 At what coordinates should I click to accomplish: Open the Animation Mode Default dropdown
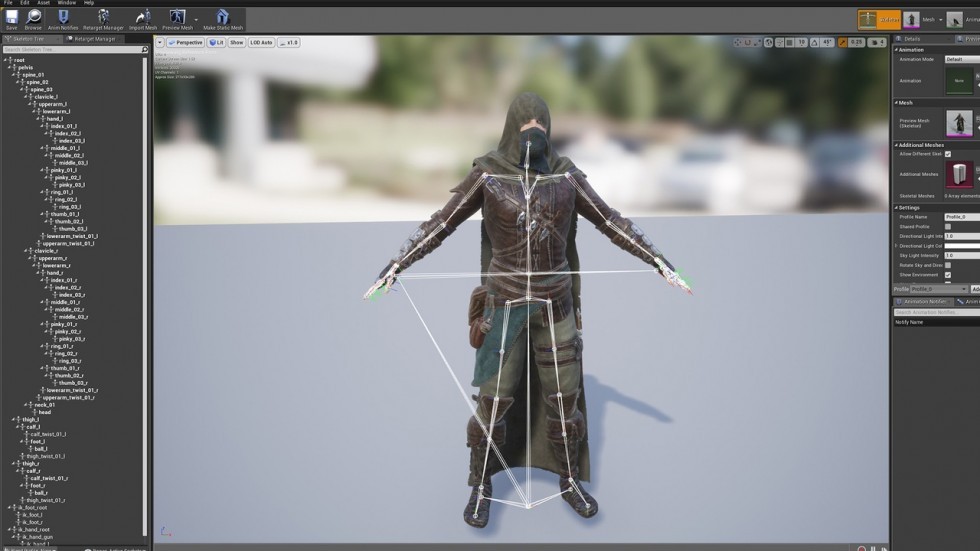click(x=962, y=59)
